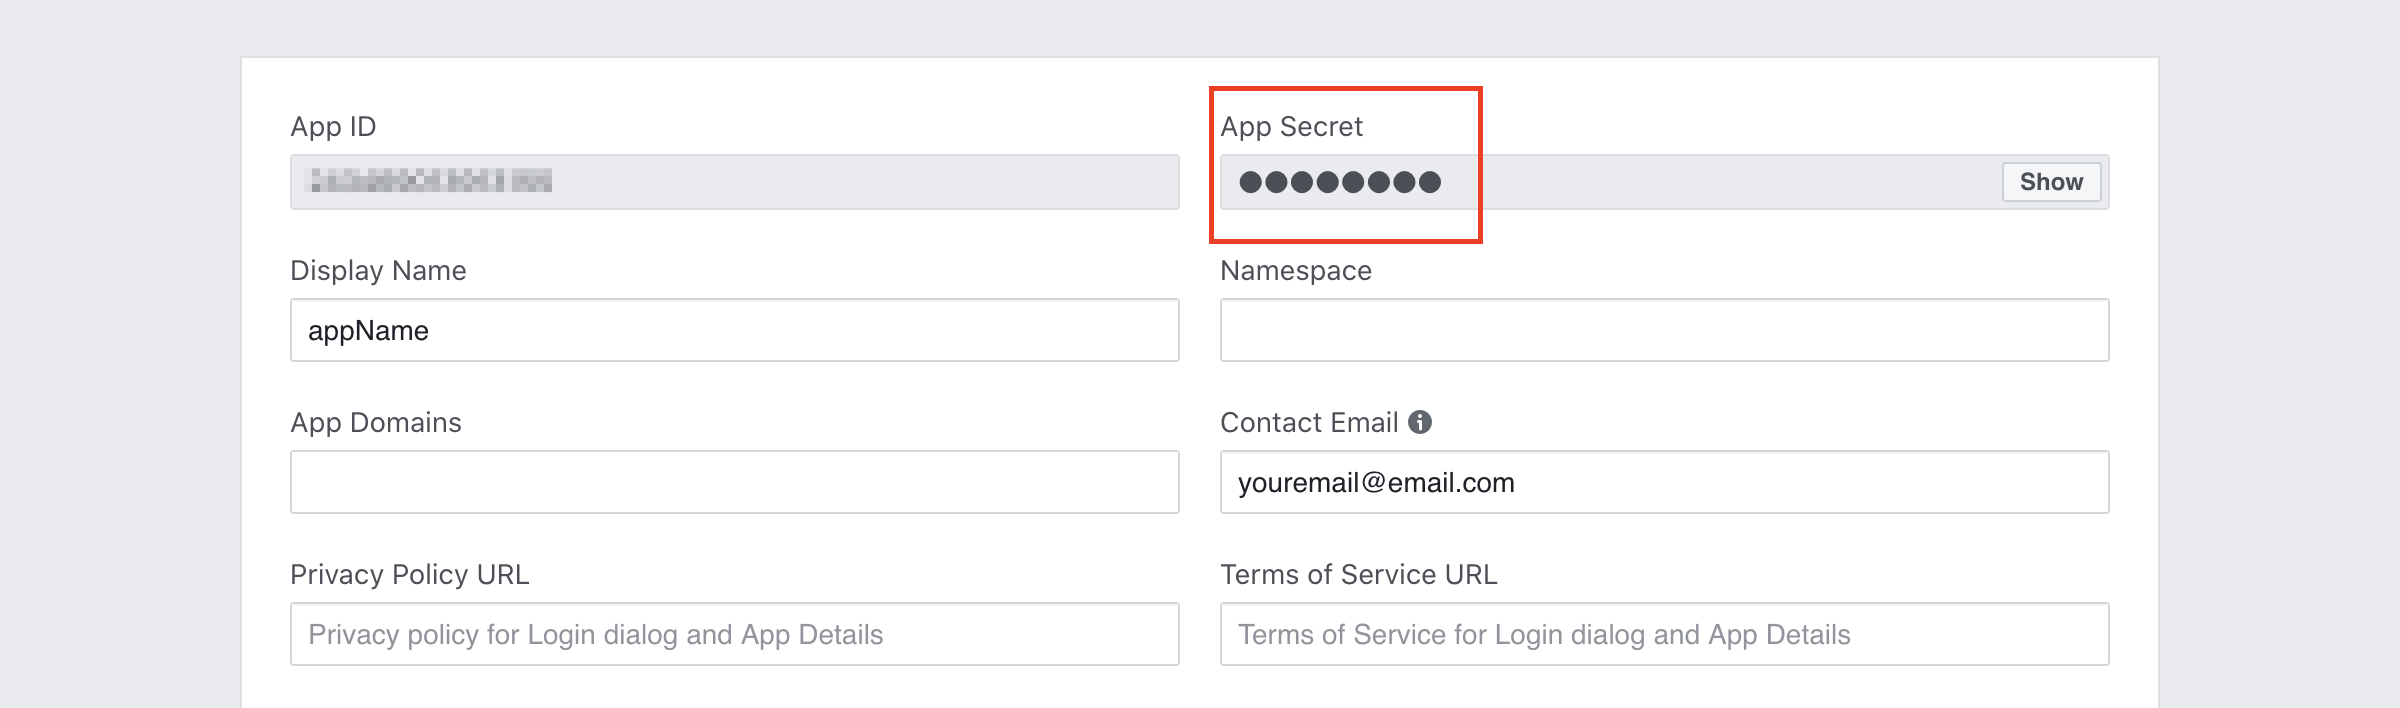
Task: Click empty area of App ID field
Action: 860,182
